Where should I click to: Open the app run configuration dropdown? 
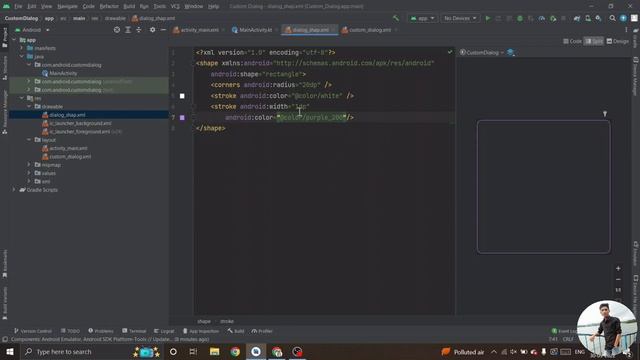click(x=422, y=18)
